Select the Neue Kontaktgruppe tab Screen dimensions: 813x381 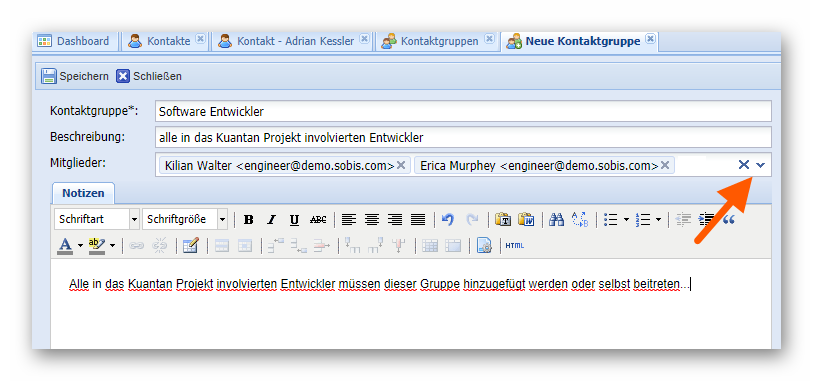point(580,41)
